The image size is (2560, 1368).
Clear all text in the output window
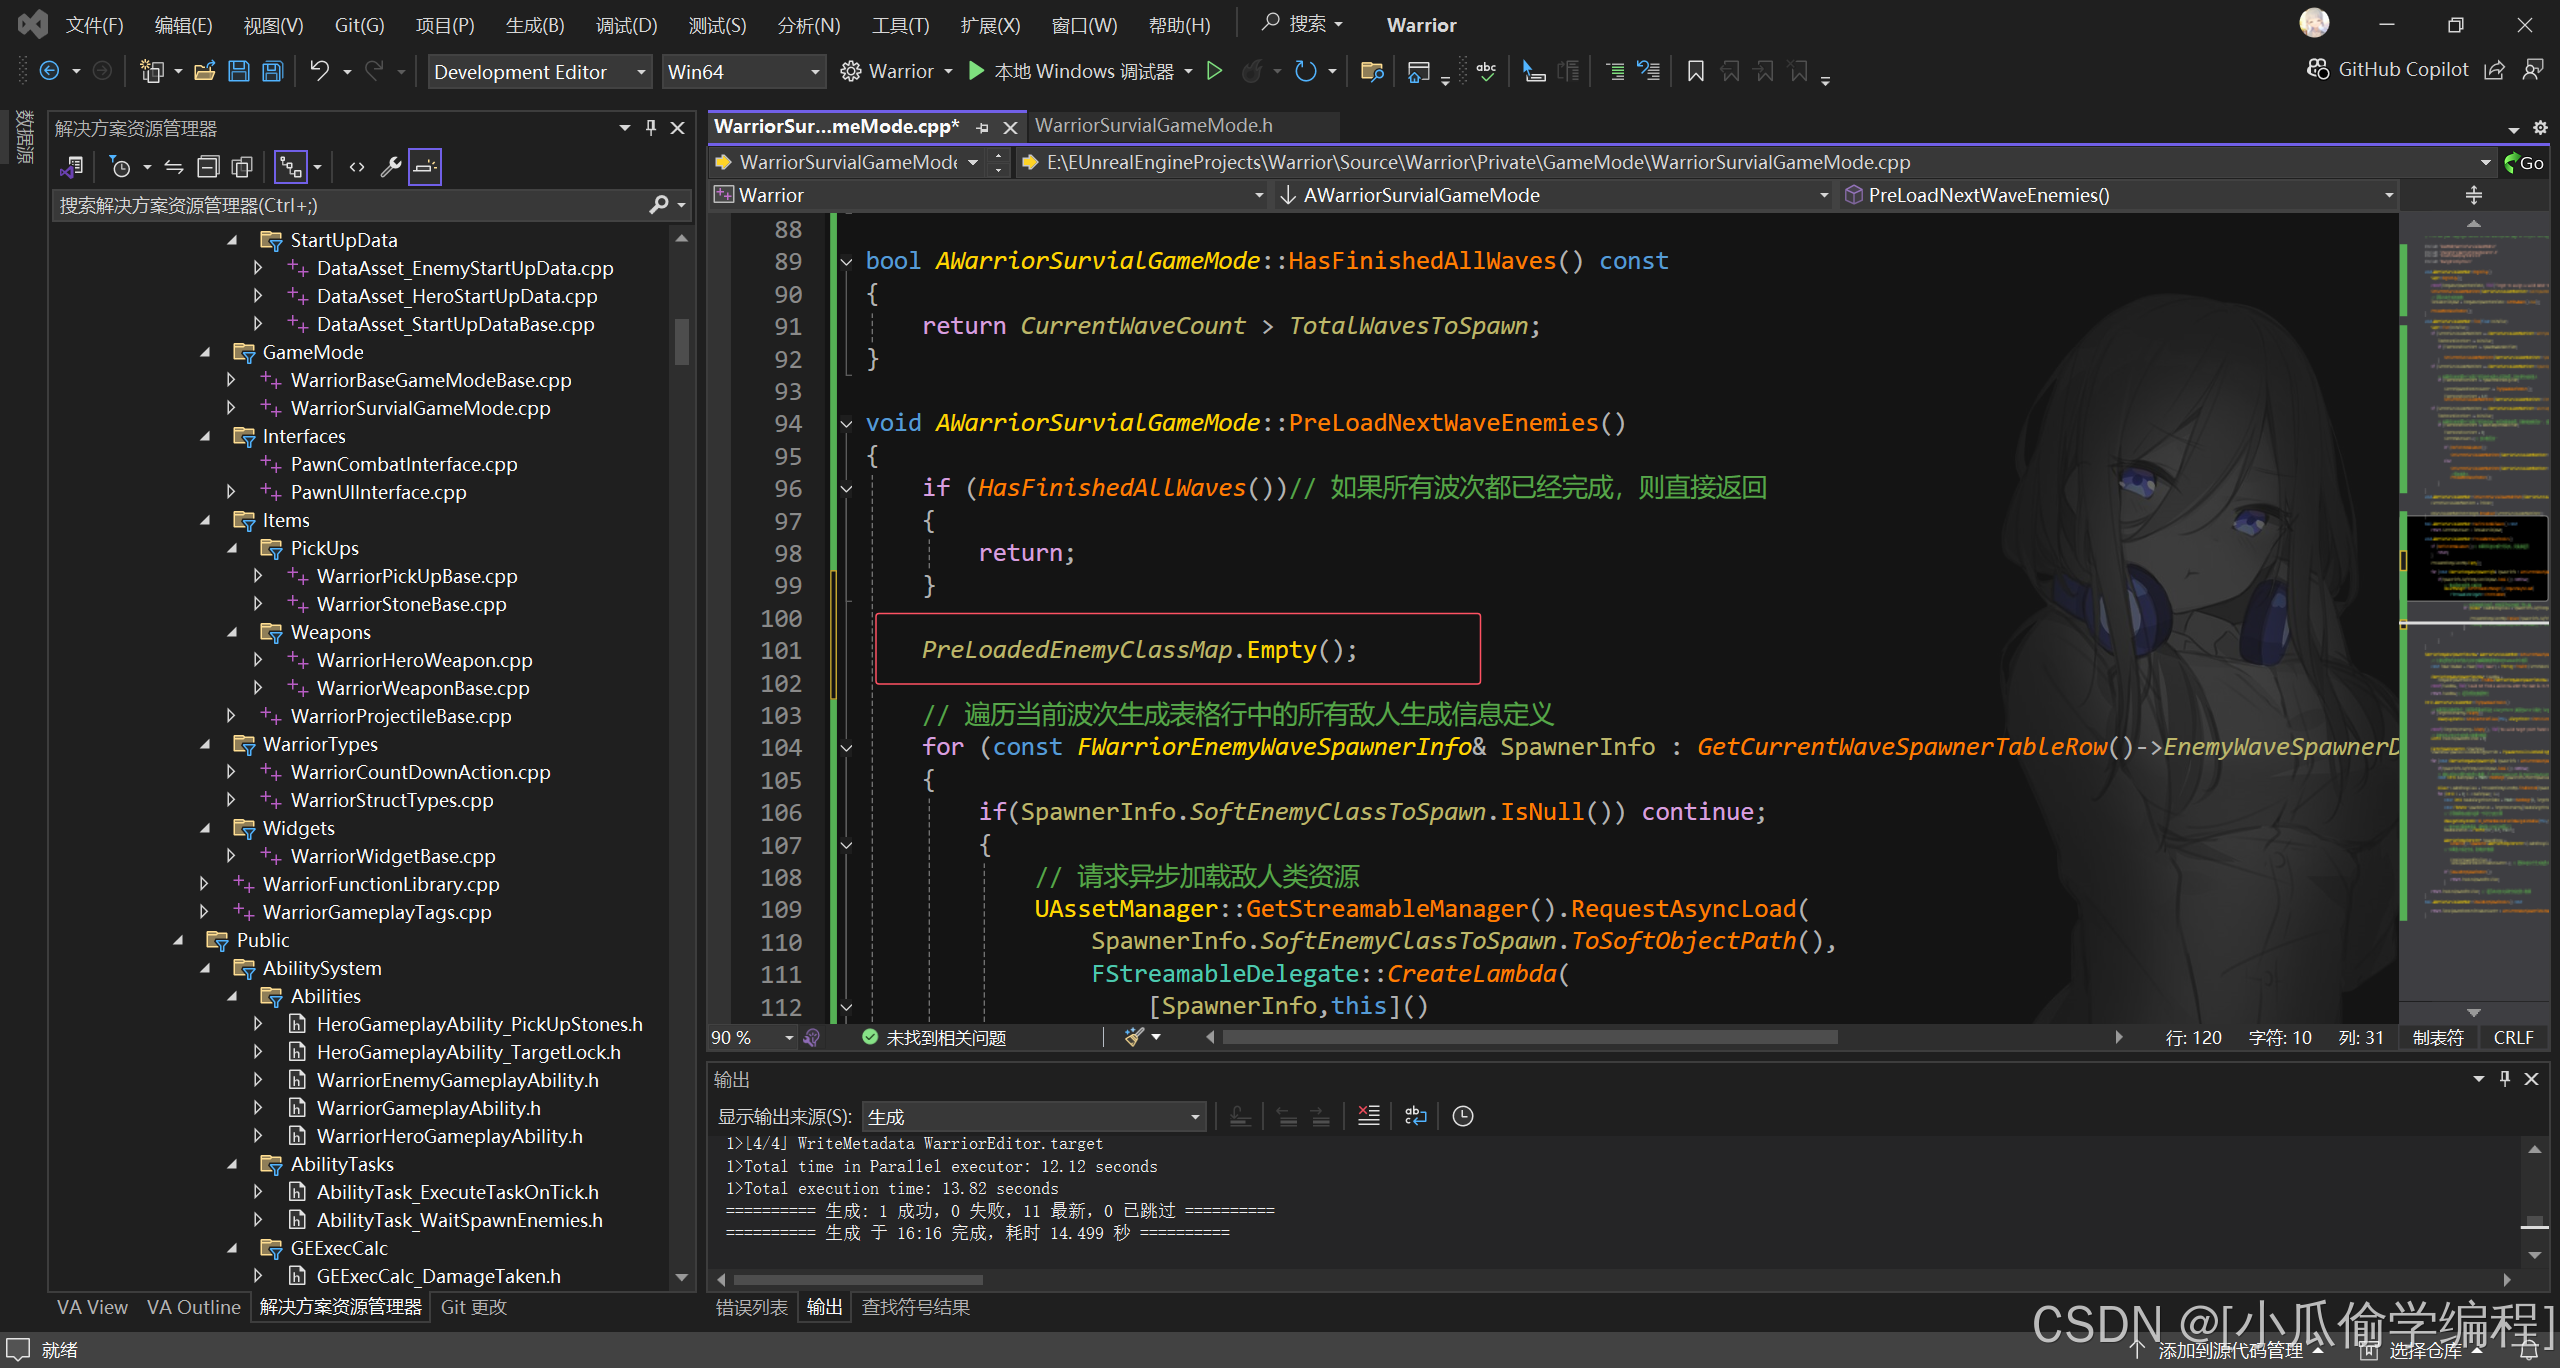(x=1368, y=1116)
